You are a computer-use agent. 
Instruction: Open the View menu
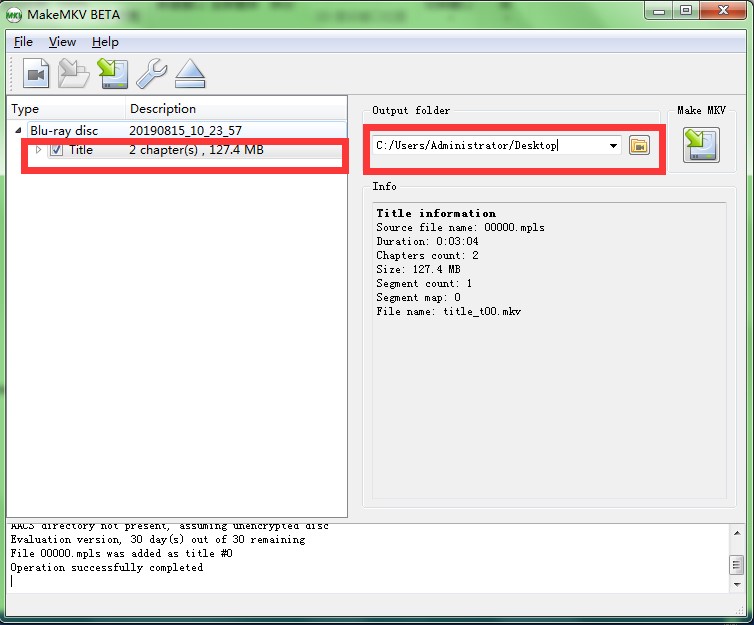(63, 42)
